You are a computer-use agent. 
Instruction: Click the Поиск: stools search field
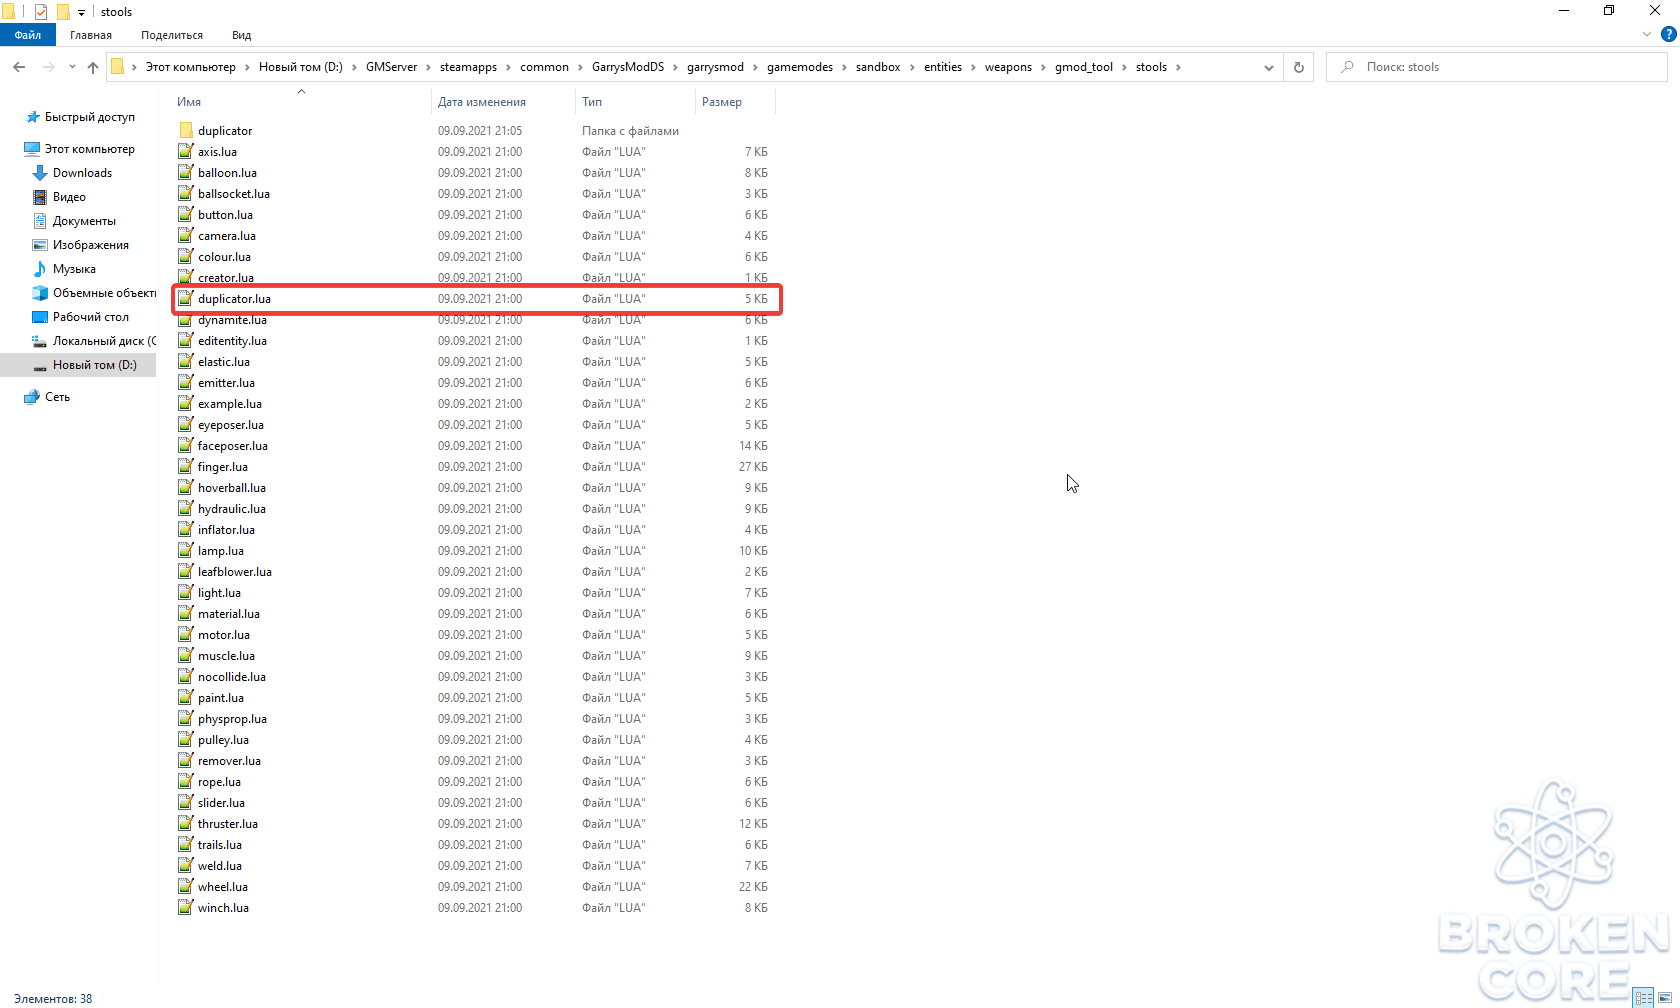pos(1497,67)
